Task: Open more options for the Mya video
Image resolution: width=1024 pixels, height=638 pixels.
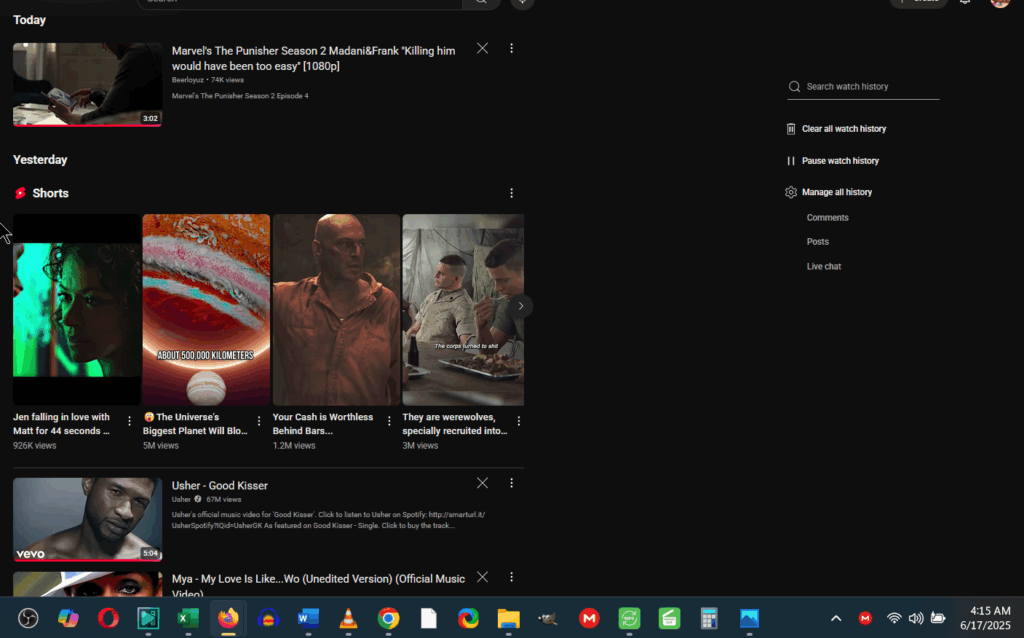Action: [x=511, y=577]
